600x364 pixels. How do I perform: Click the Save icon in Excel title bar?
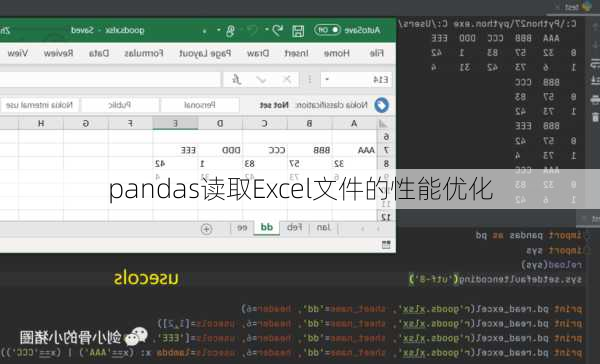298,31
